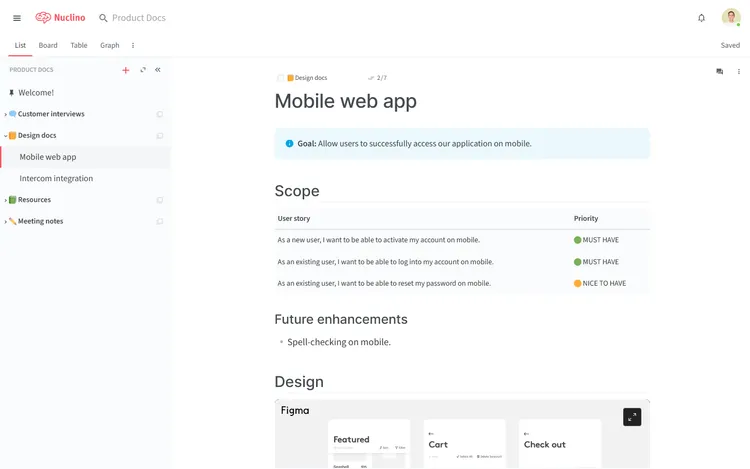Click the Mobile web app page title

coord(345,101)
